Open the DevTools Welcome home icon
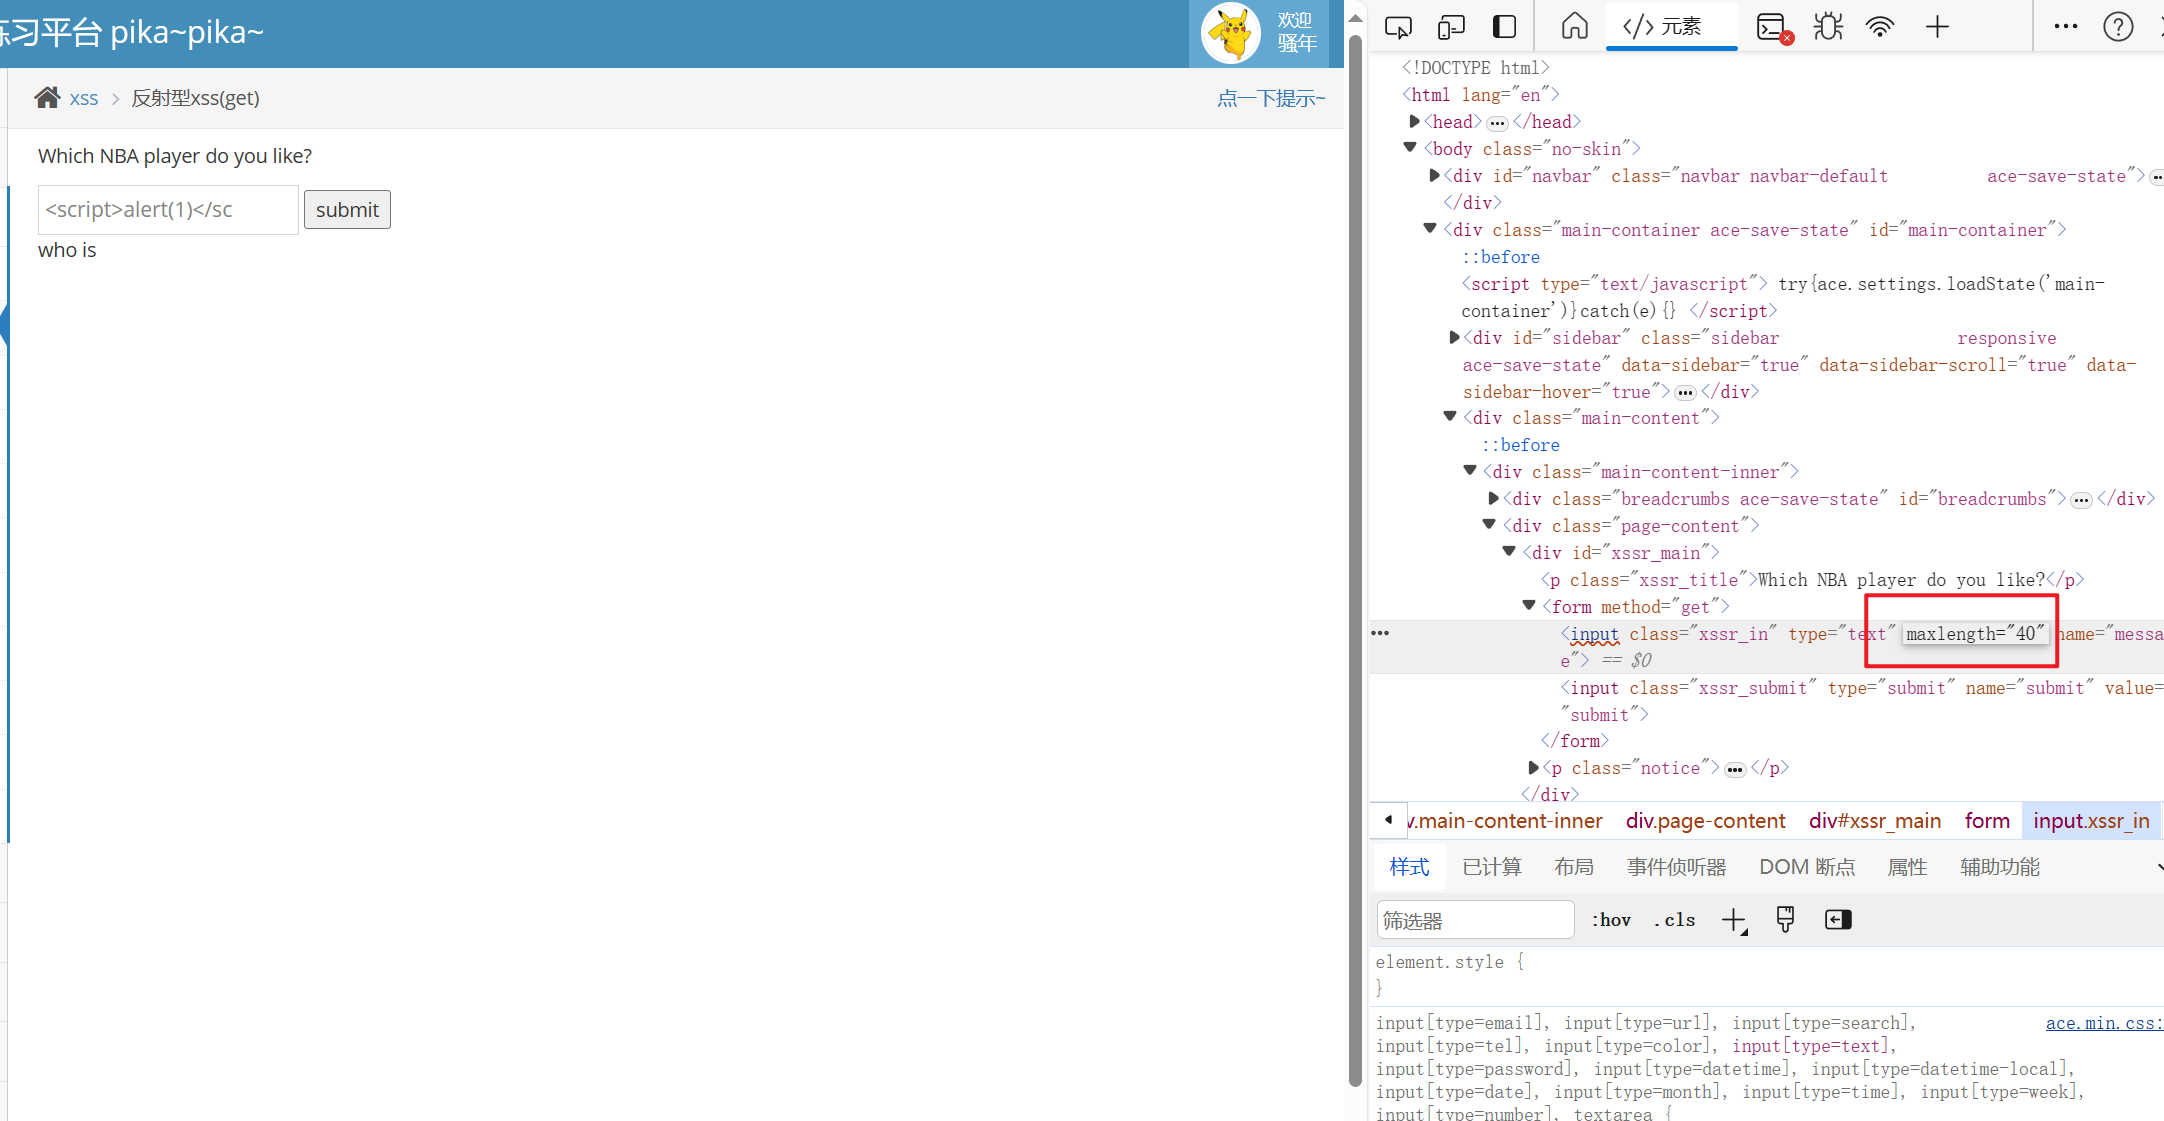The width and height of the screenshot is (2164, 1121). (x=1574, y=27)
